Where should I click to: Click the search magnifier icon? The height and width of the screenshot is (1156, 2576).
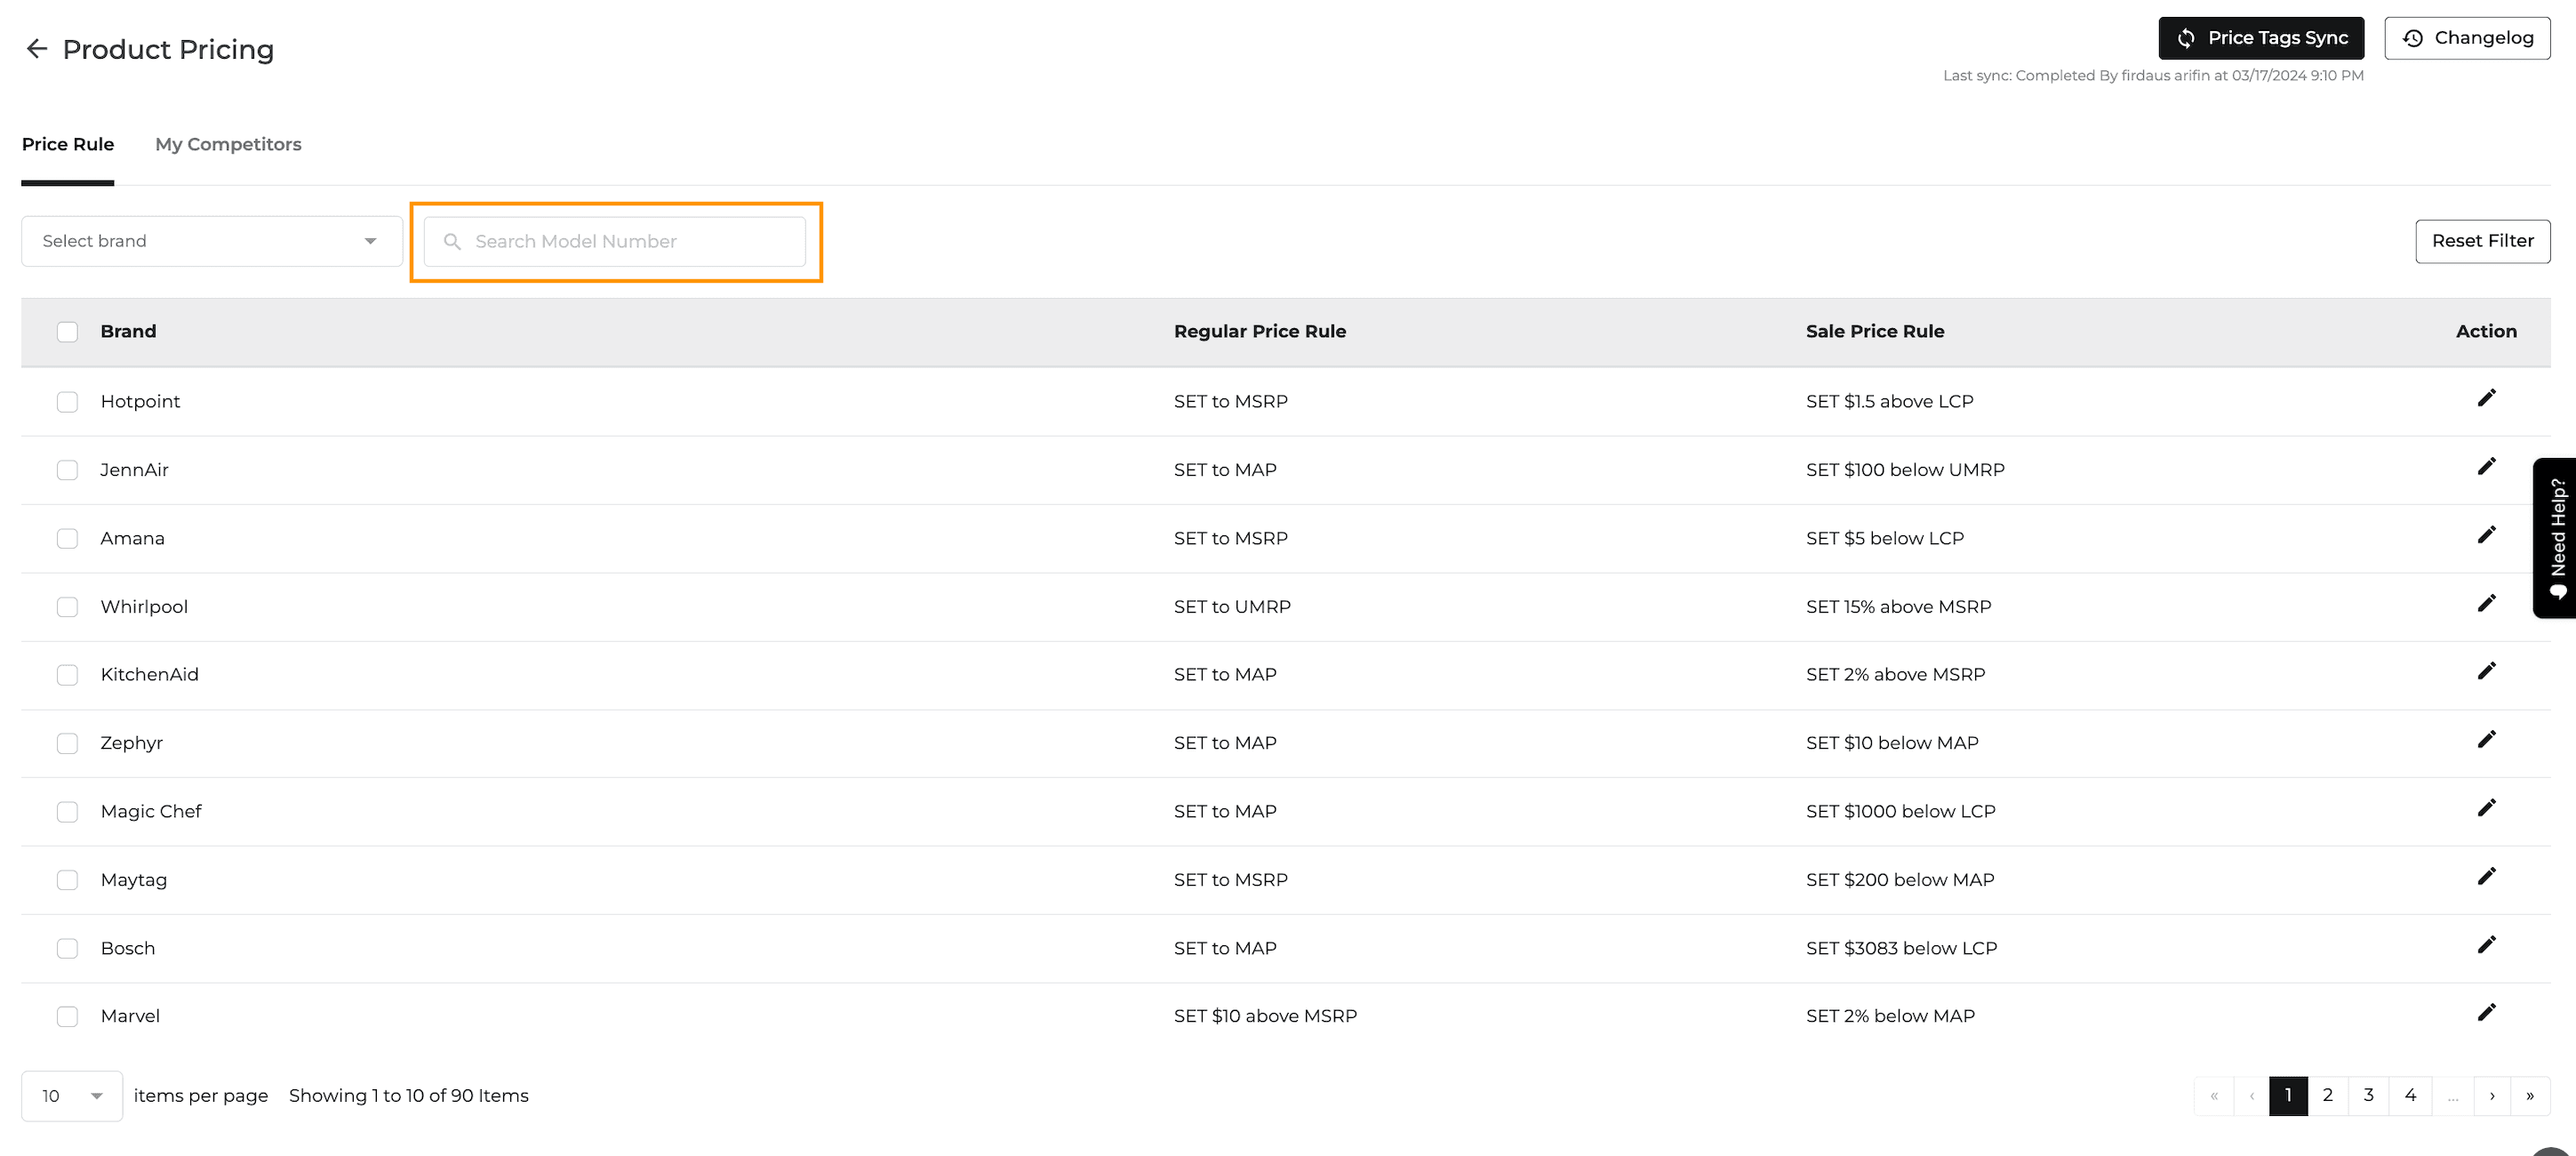coord(452,242)
